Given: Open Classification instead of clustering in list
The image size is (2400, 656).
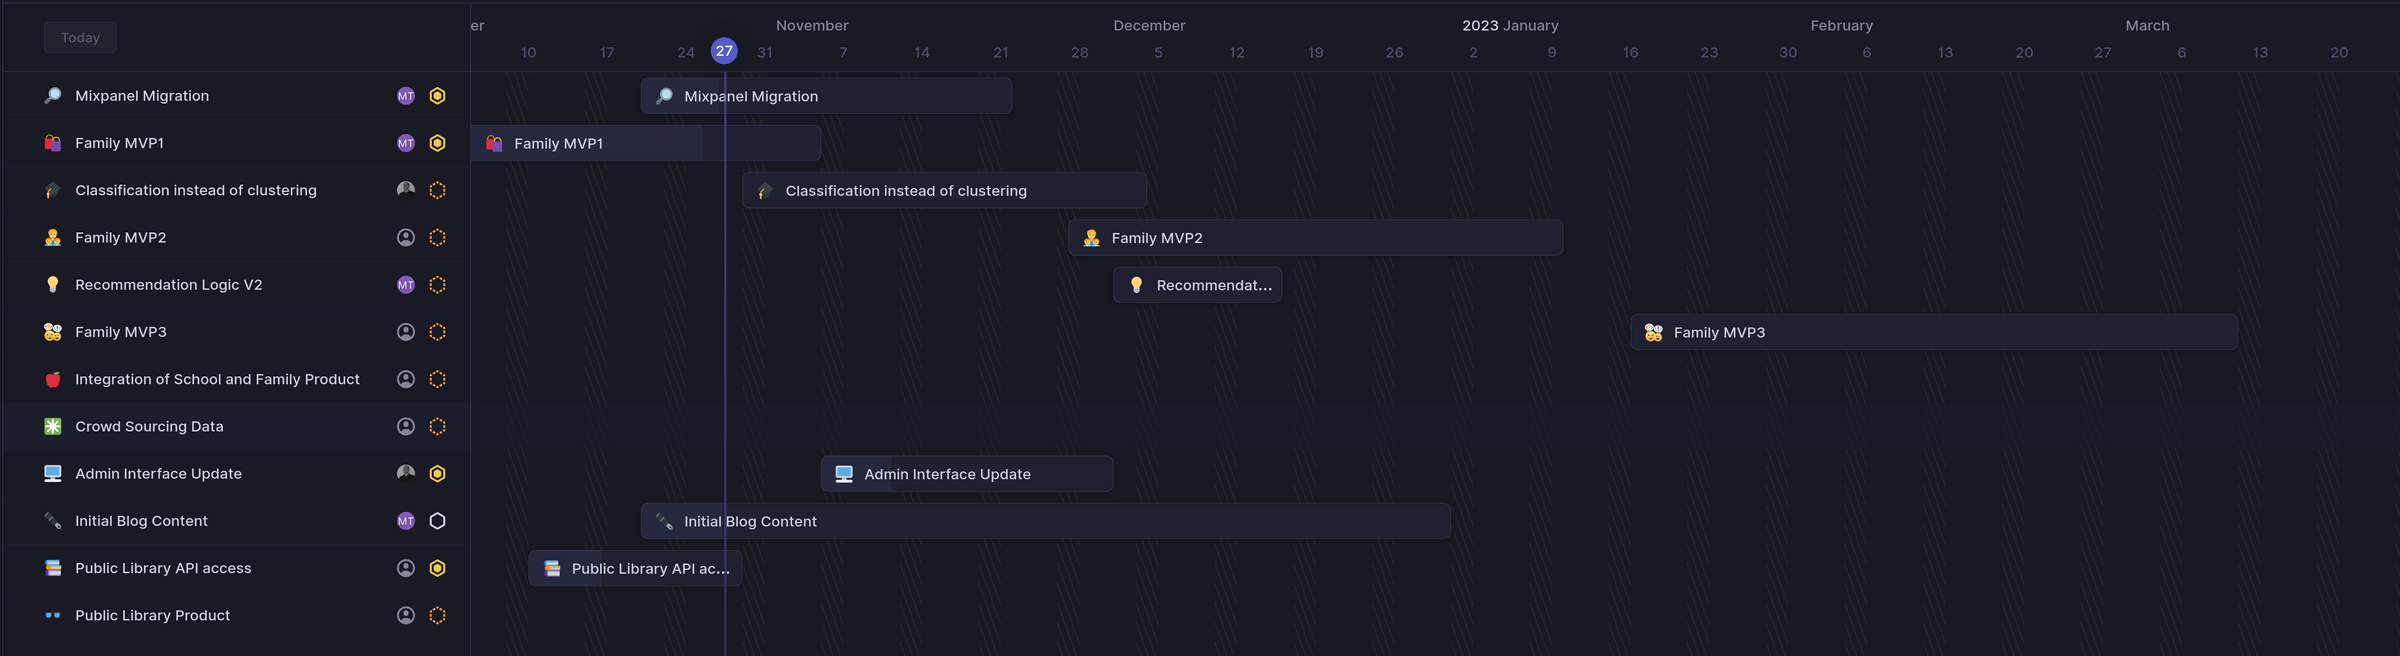Looking at the screenshot, I should (x=196, y=190).
